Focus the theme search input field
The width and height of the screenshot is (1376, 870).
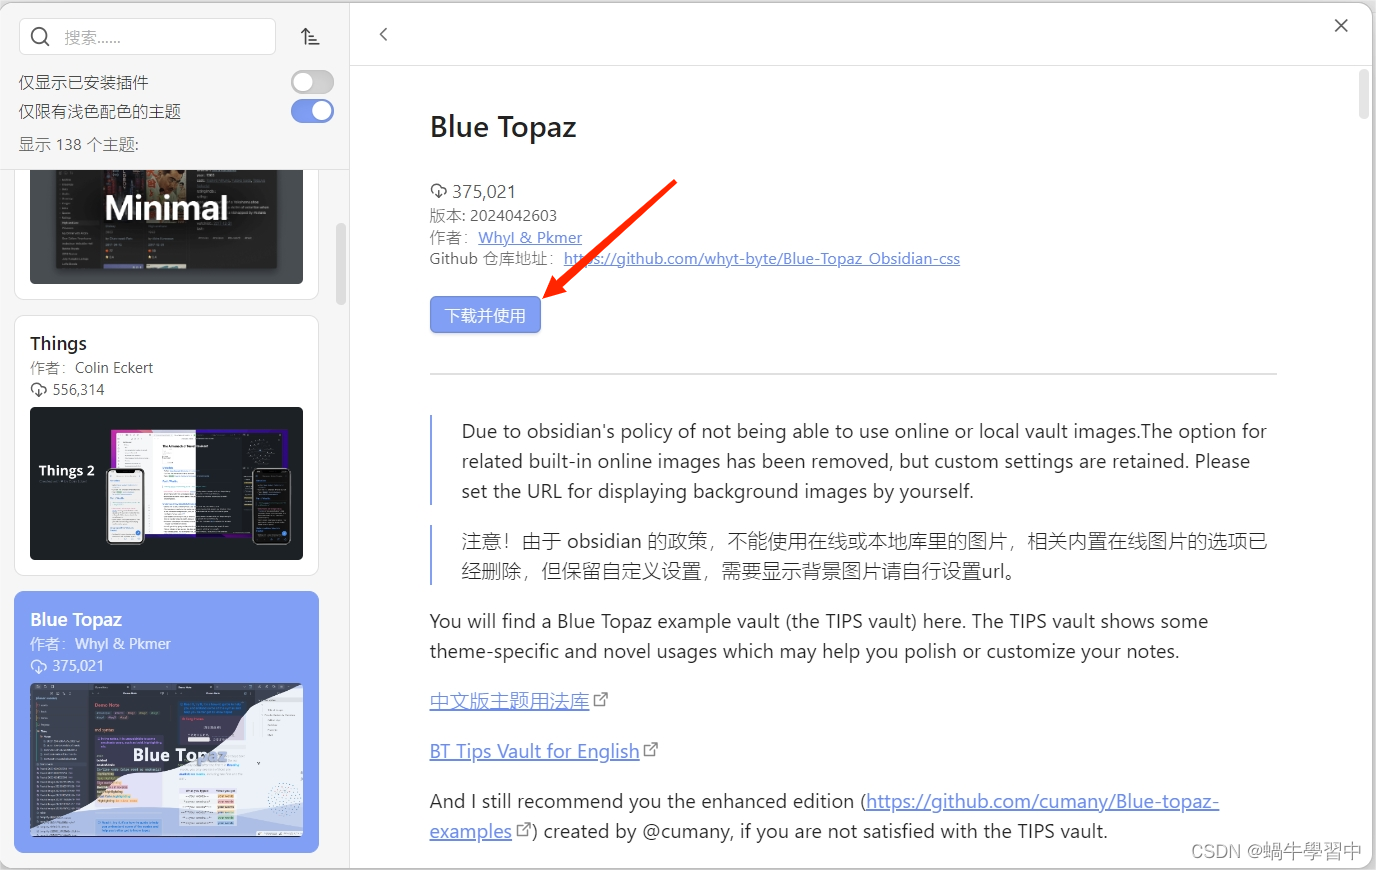tap(148, 37)
